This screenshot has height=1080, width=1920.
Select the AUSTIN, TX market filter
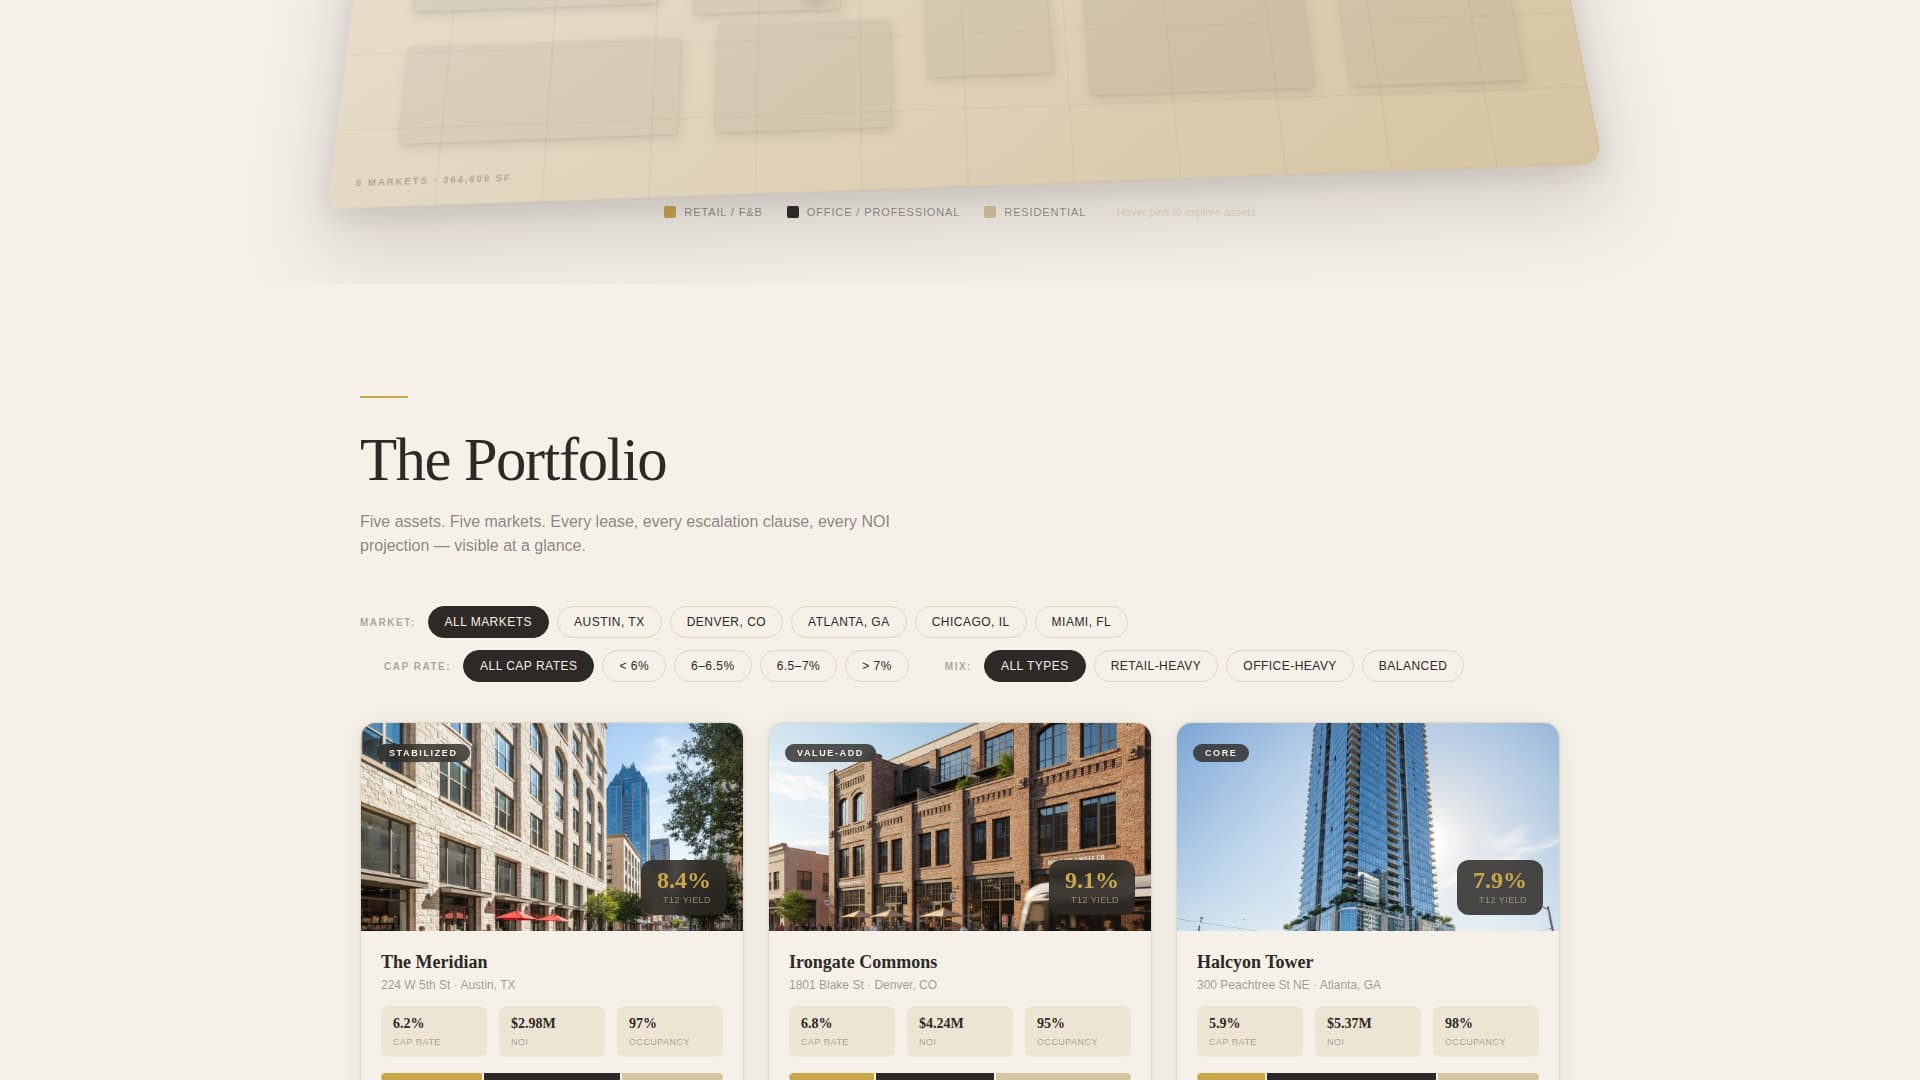click(x=609, y=621)
